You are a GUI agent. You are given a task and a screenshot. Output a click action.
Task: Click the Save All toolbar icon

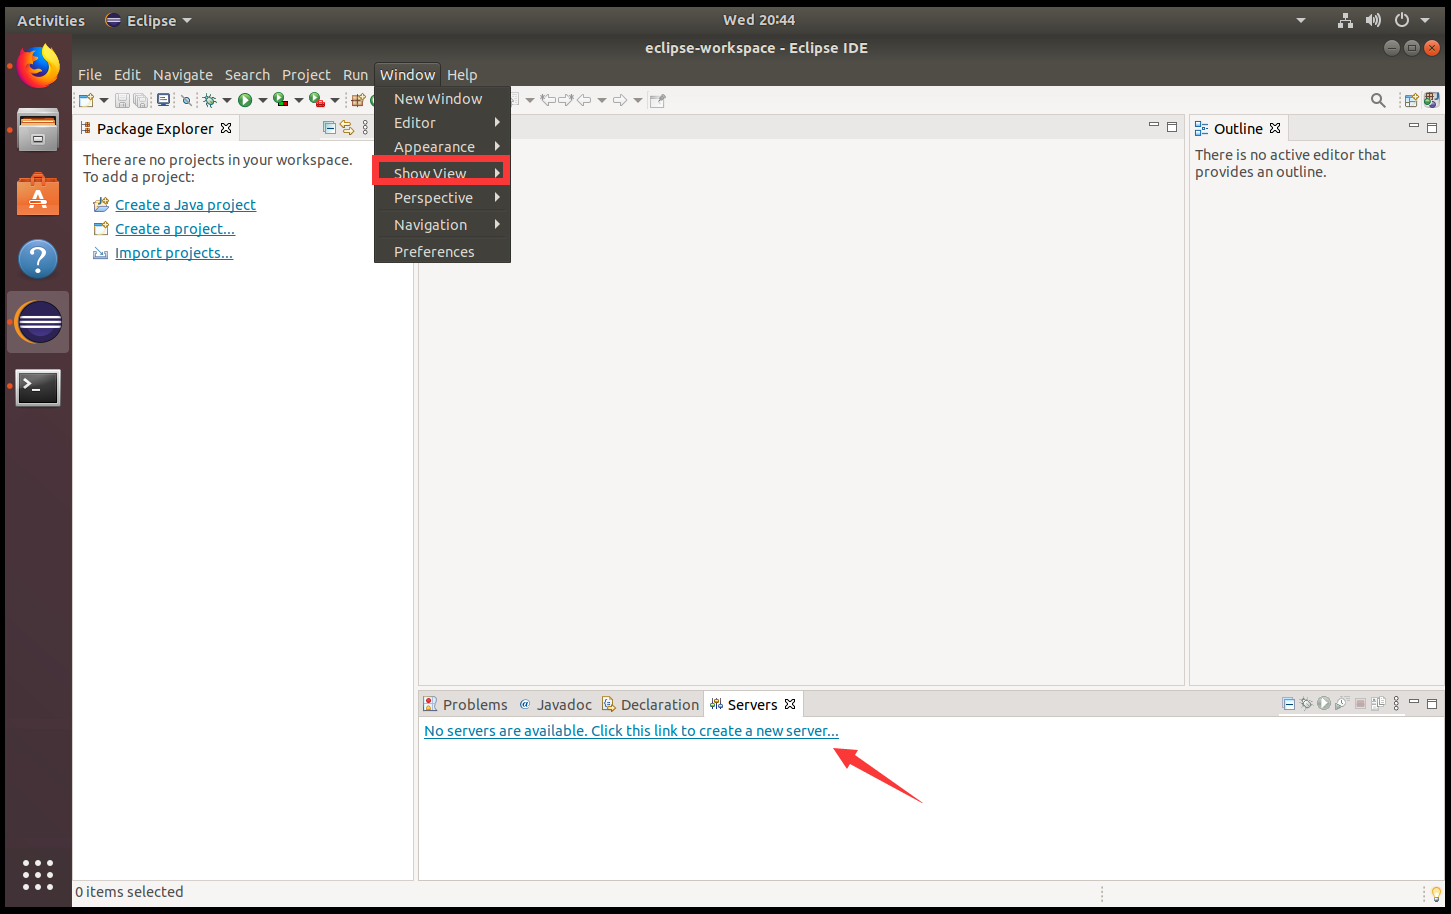[x=141, y=100]
